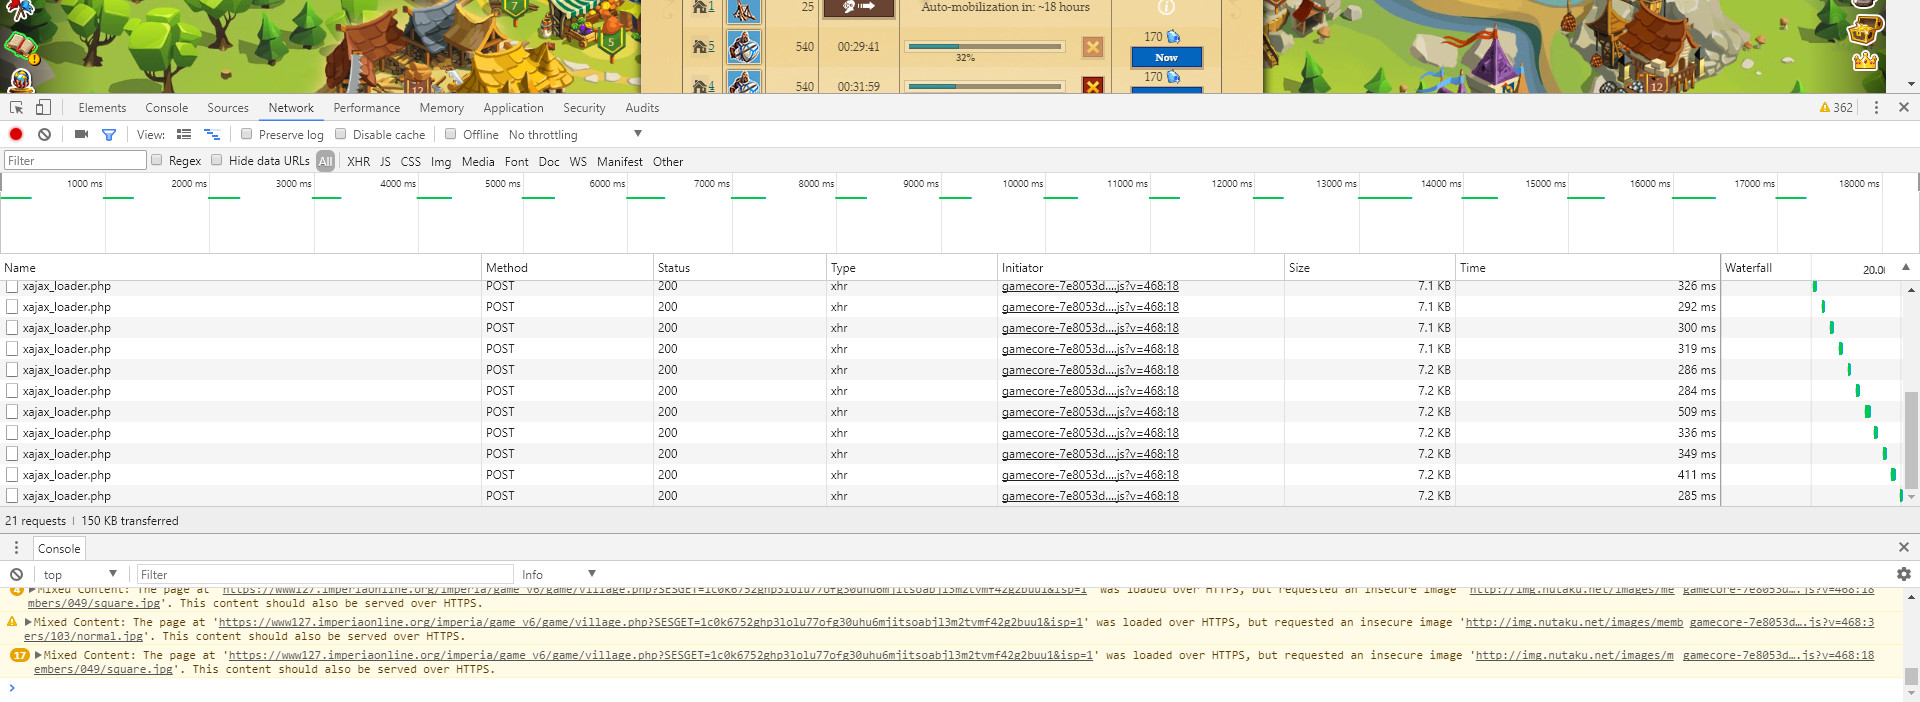
Task: Cancel the training queue at 32% progress
Action: tap(1093, 46)
